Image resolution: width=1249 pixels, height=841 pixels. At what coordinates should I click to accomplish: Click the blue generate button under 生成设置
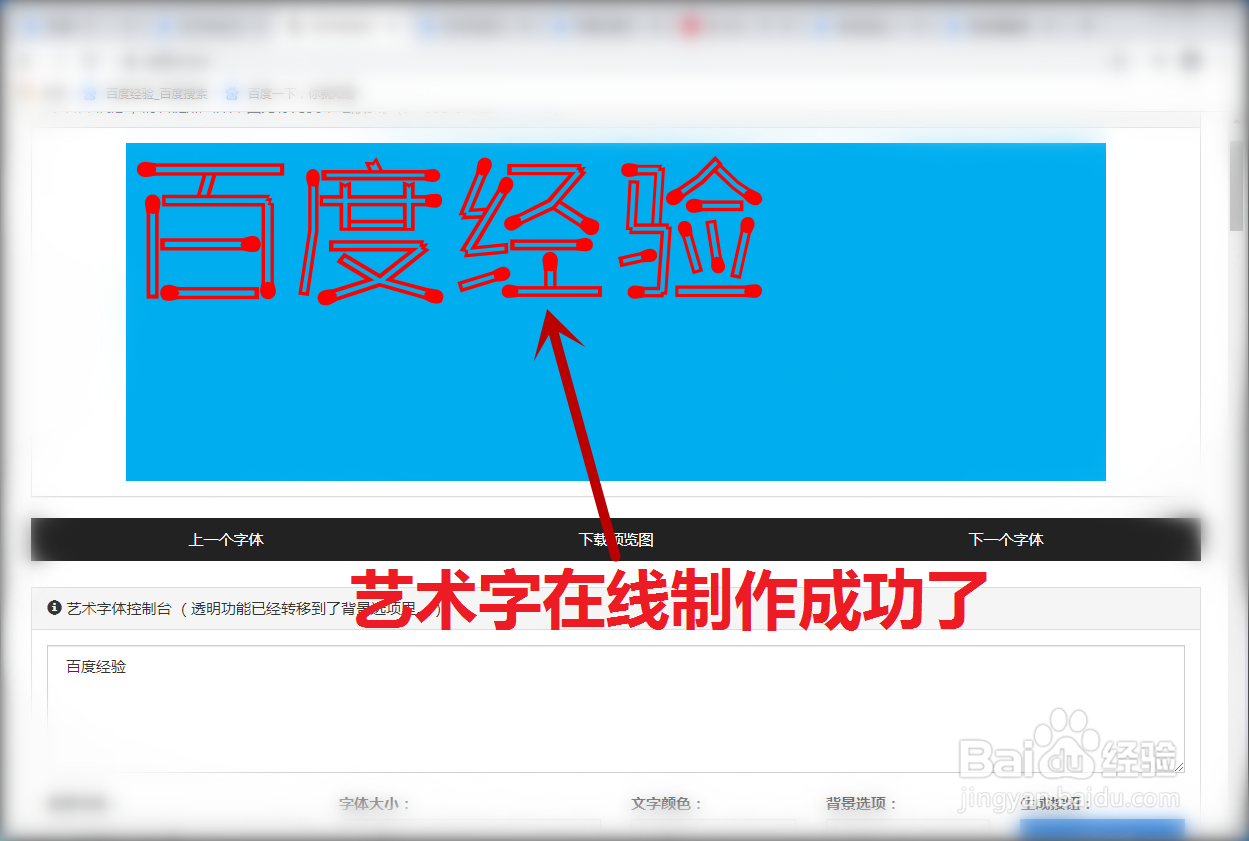point(1102,830)
